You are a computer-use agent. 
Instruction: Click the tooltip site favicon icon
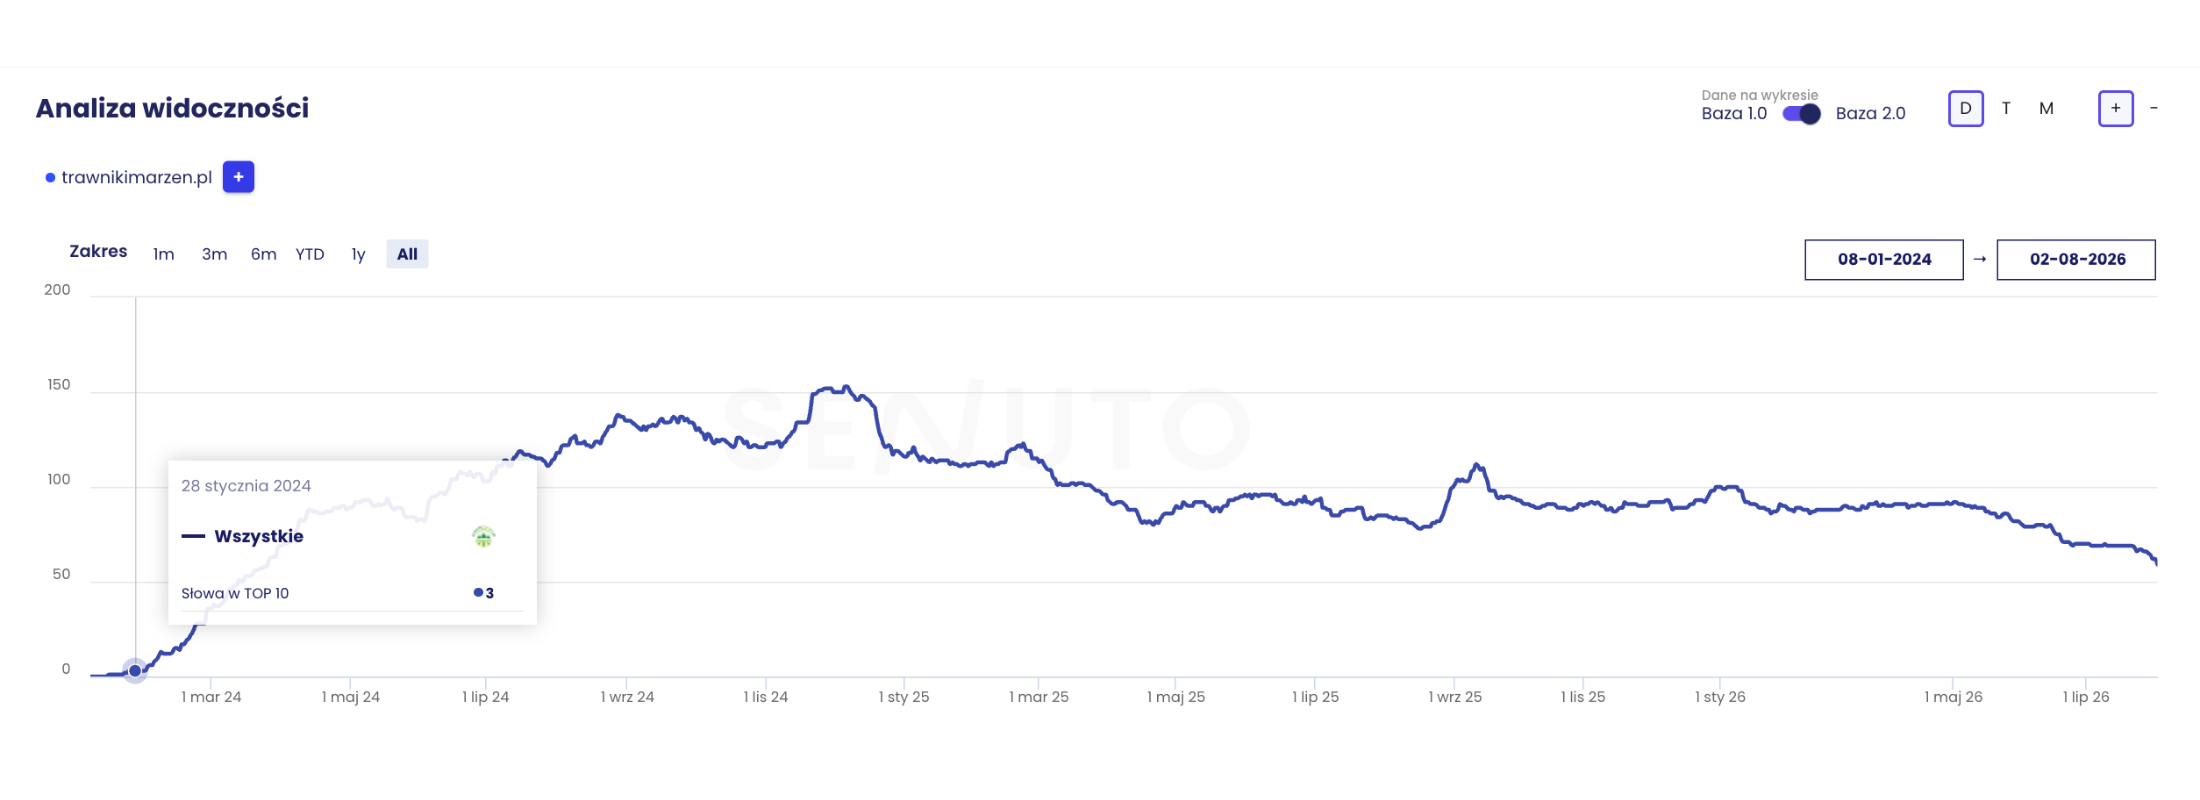(484, 537)
